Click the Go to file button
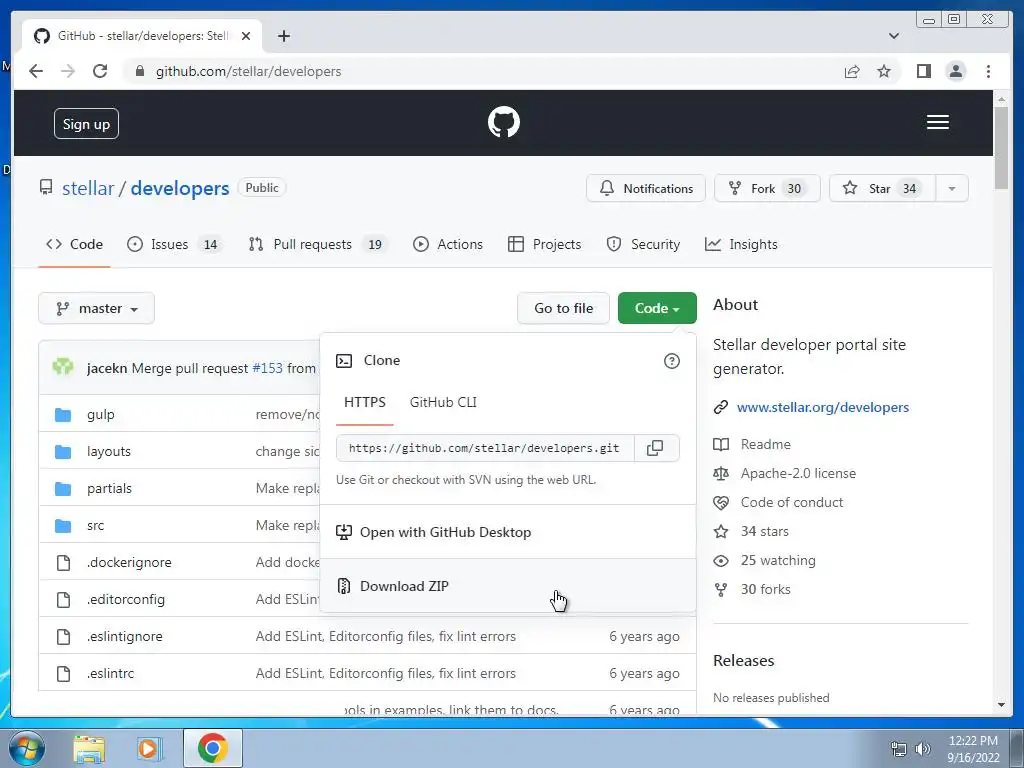Viewport: 1024px width, 768px height. click(564, 308)
